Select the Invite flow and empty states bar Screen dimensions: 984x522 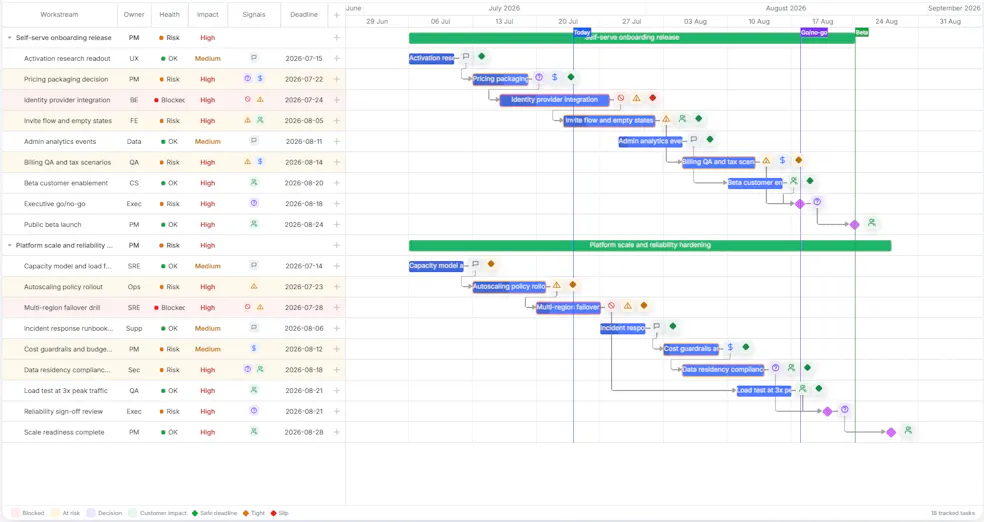click(x=609, y=120)
